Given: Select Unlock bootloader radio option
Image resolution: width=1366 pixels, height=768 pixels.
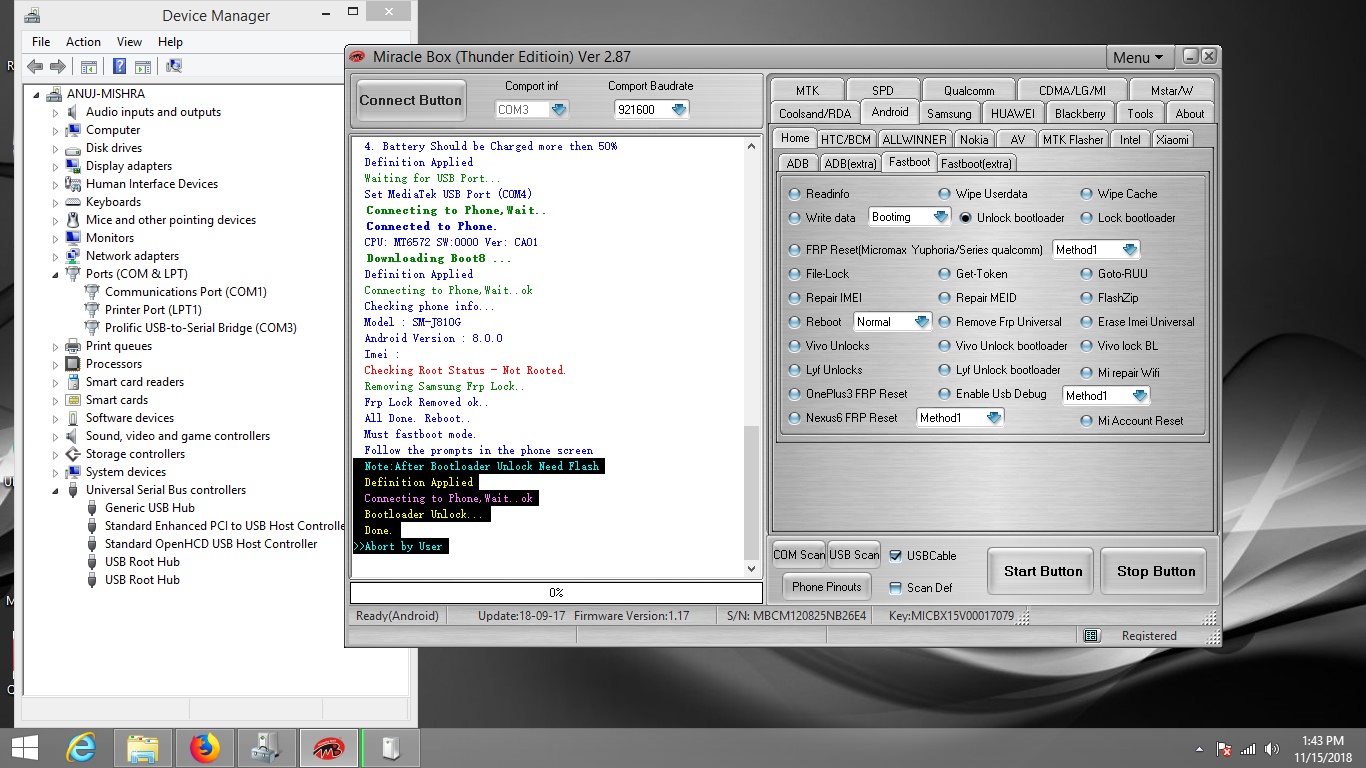Looking at the screenshot, I should pos(966,218).
